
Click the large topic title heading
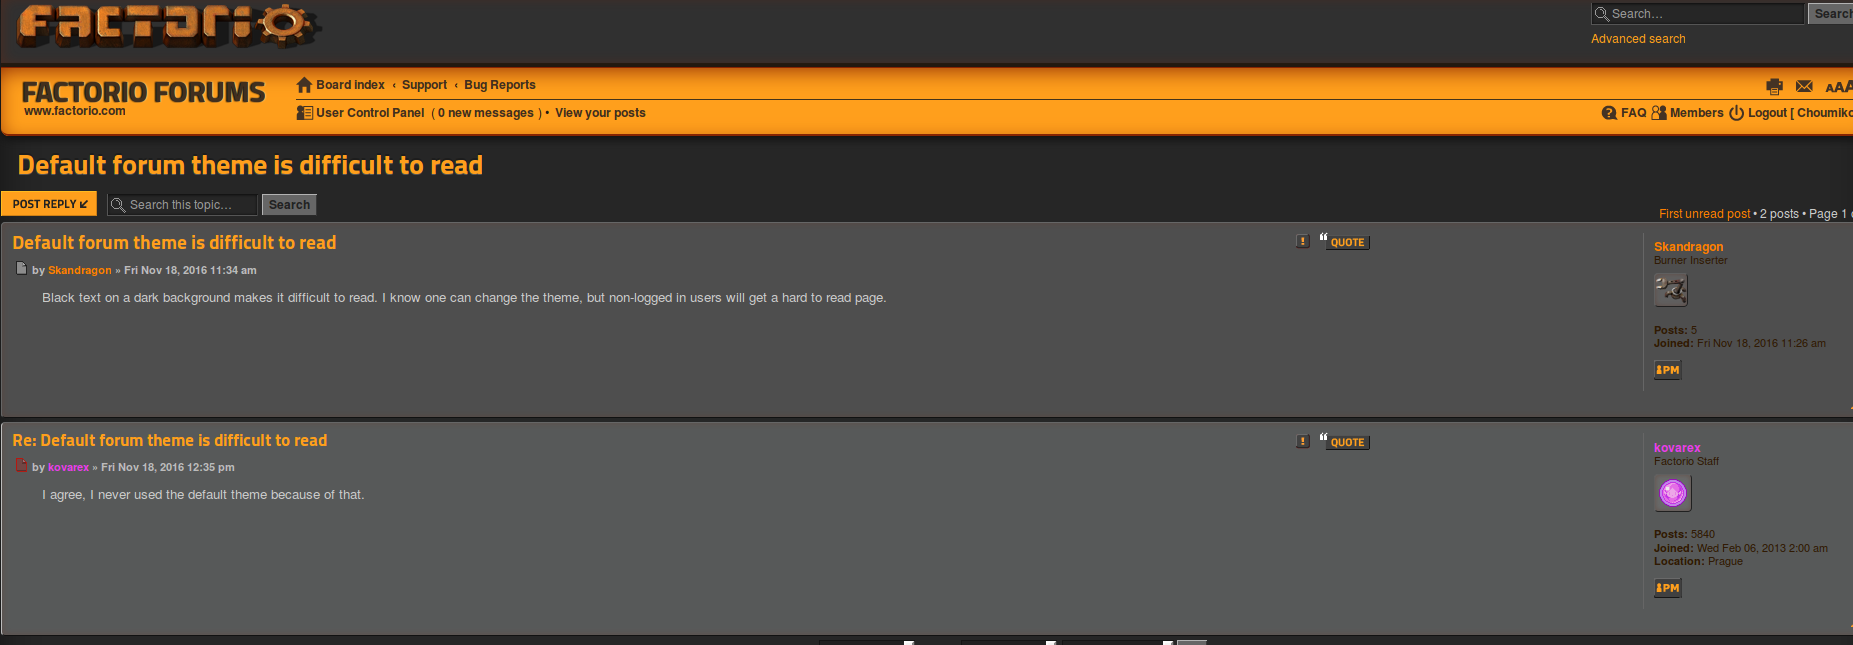point(250,165)
